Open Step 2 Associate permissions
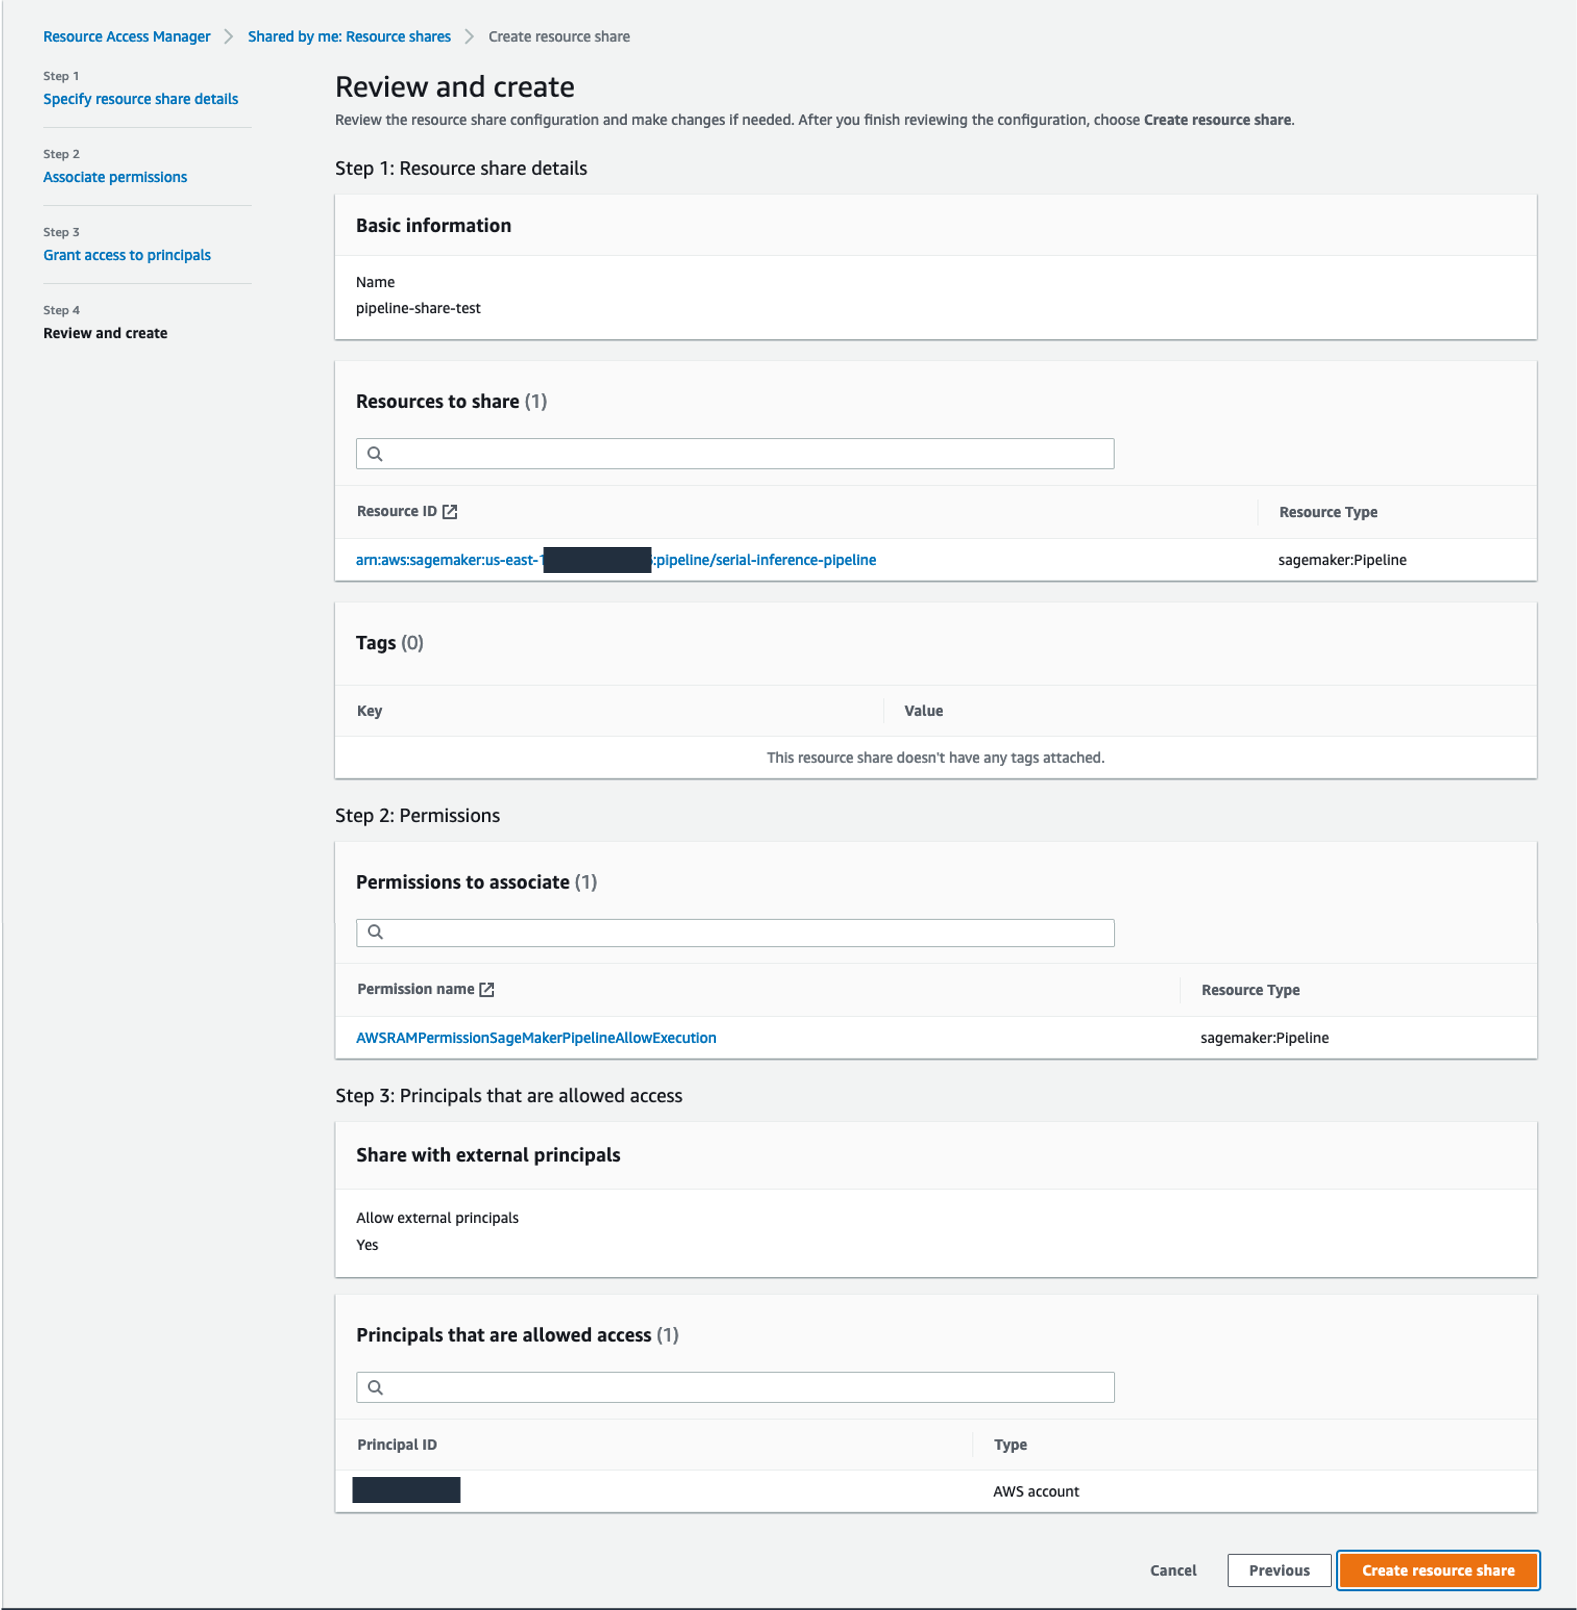This screenshot has height=1610, width=1577. coord(115,177)
